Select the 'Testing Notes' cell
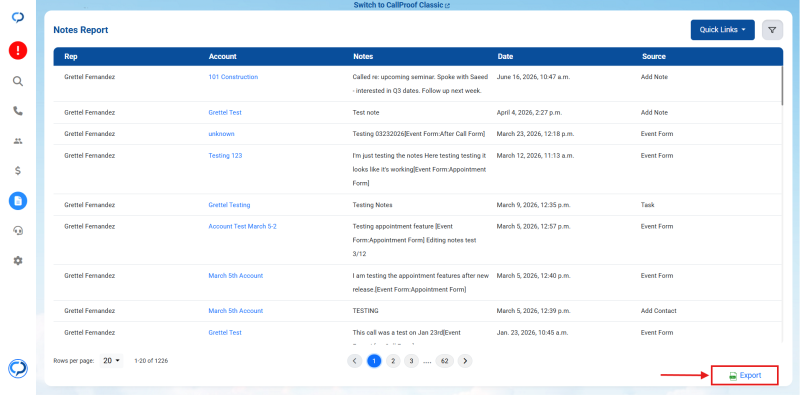Viewport: 800px width, 395px height. point(372,205)
